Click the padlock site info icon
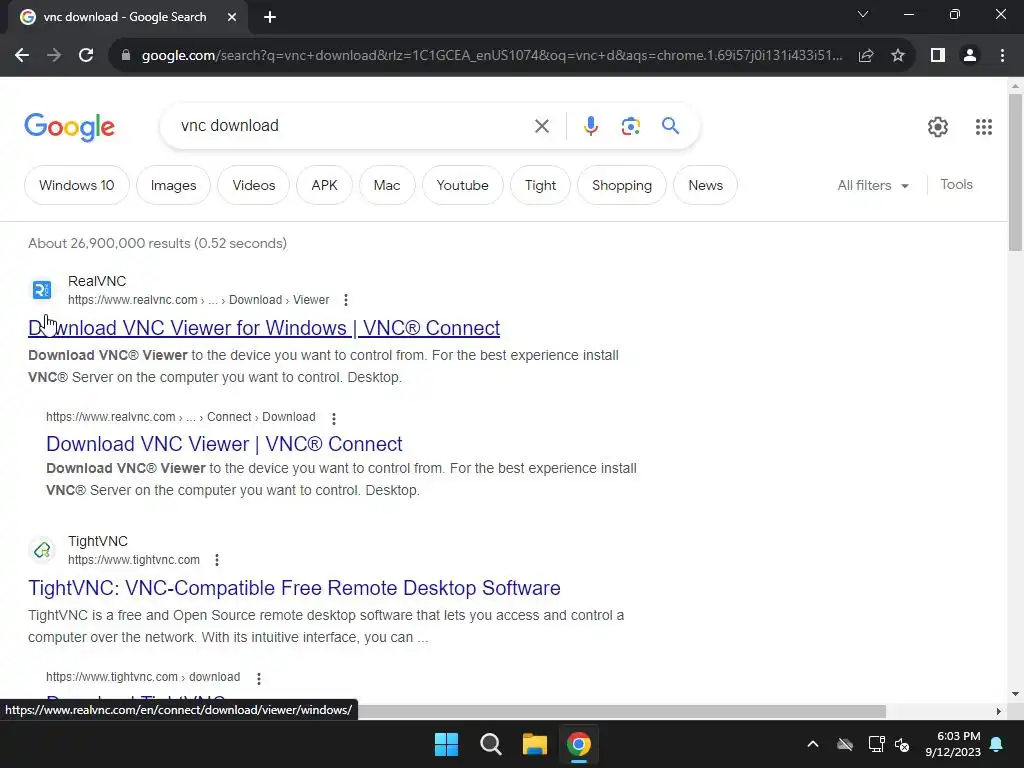The image size is (1024, 768). [x=126, y=56]
